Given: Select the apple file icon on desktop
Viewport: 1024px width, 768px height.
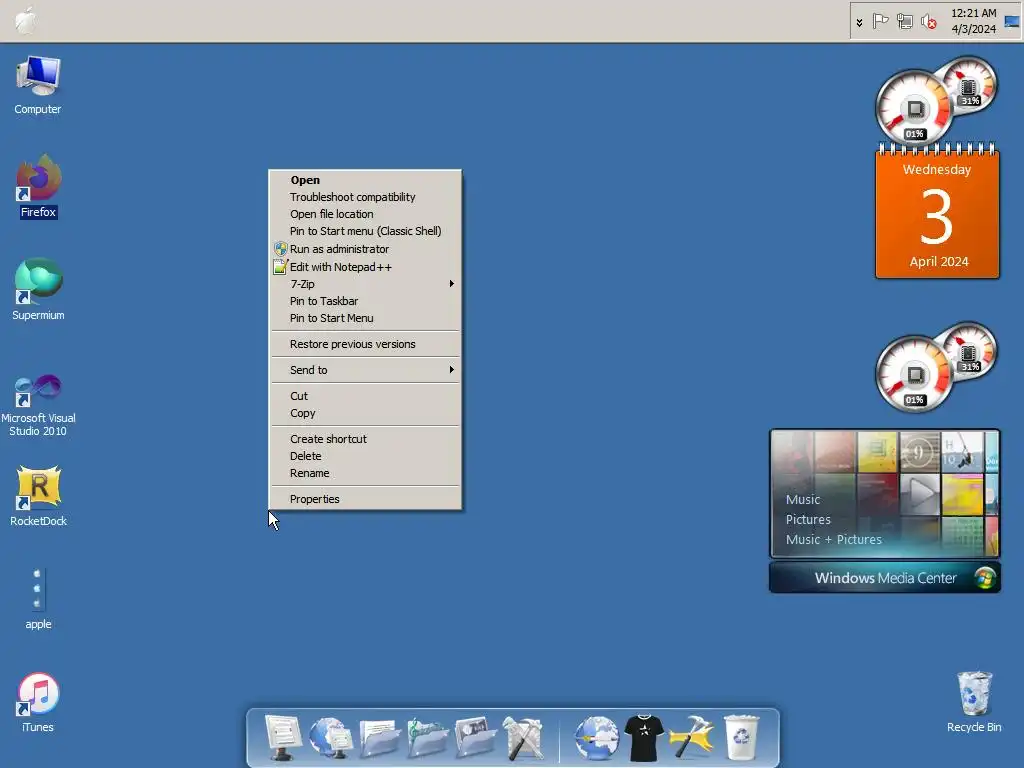Looking at the screenshot, I should coord(38,599).
